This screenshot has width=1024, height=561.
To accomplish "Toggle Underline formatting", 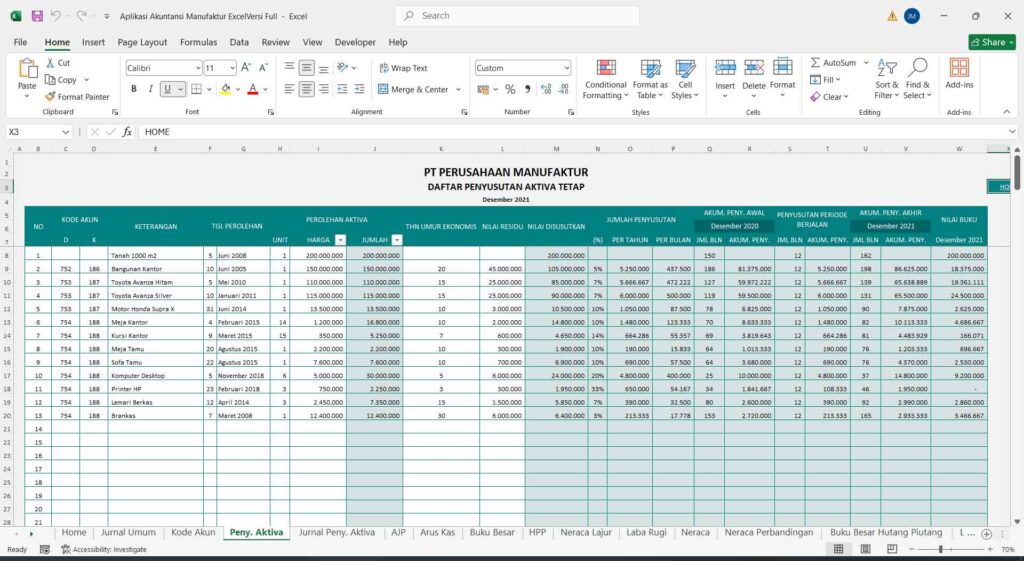I will [x=167, y=89].
